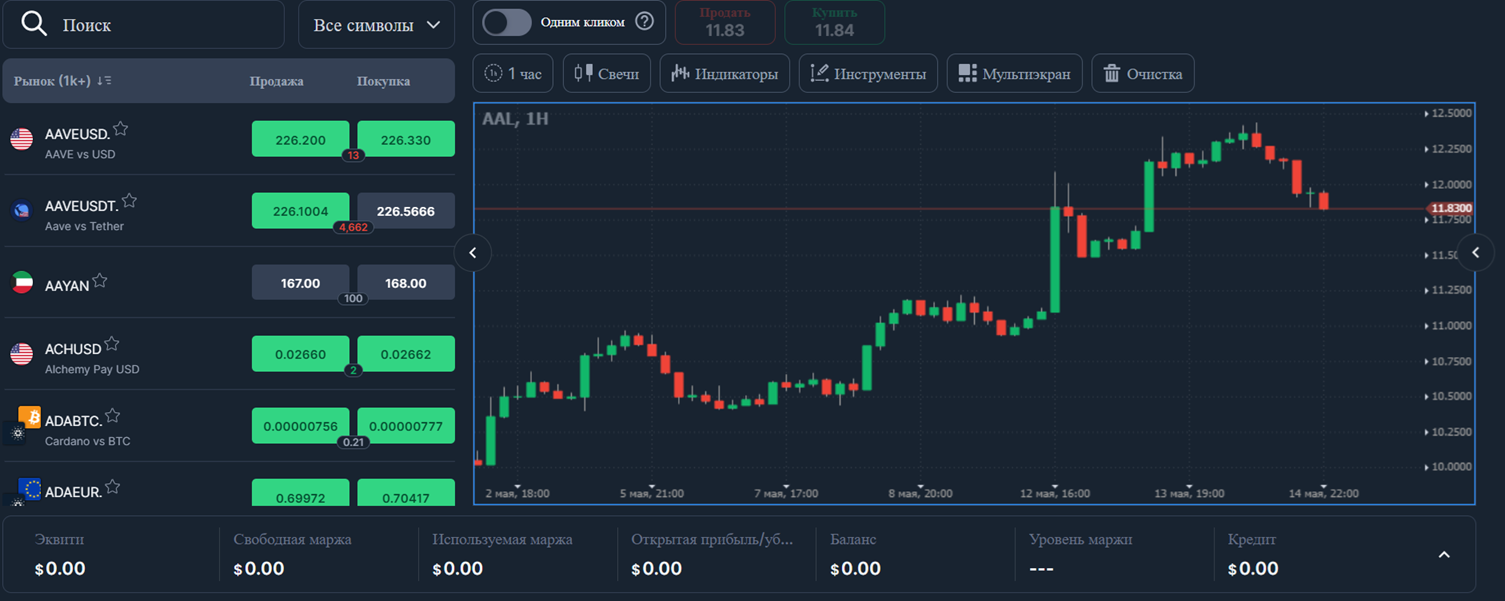Favorite the ADABTC symbol star

(x=113, y=416)
